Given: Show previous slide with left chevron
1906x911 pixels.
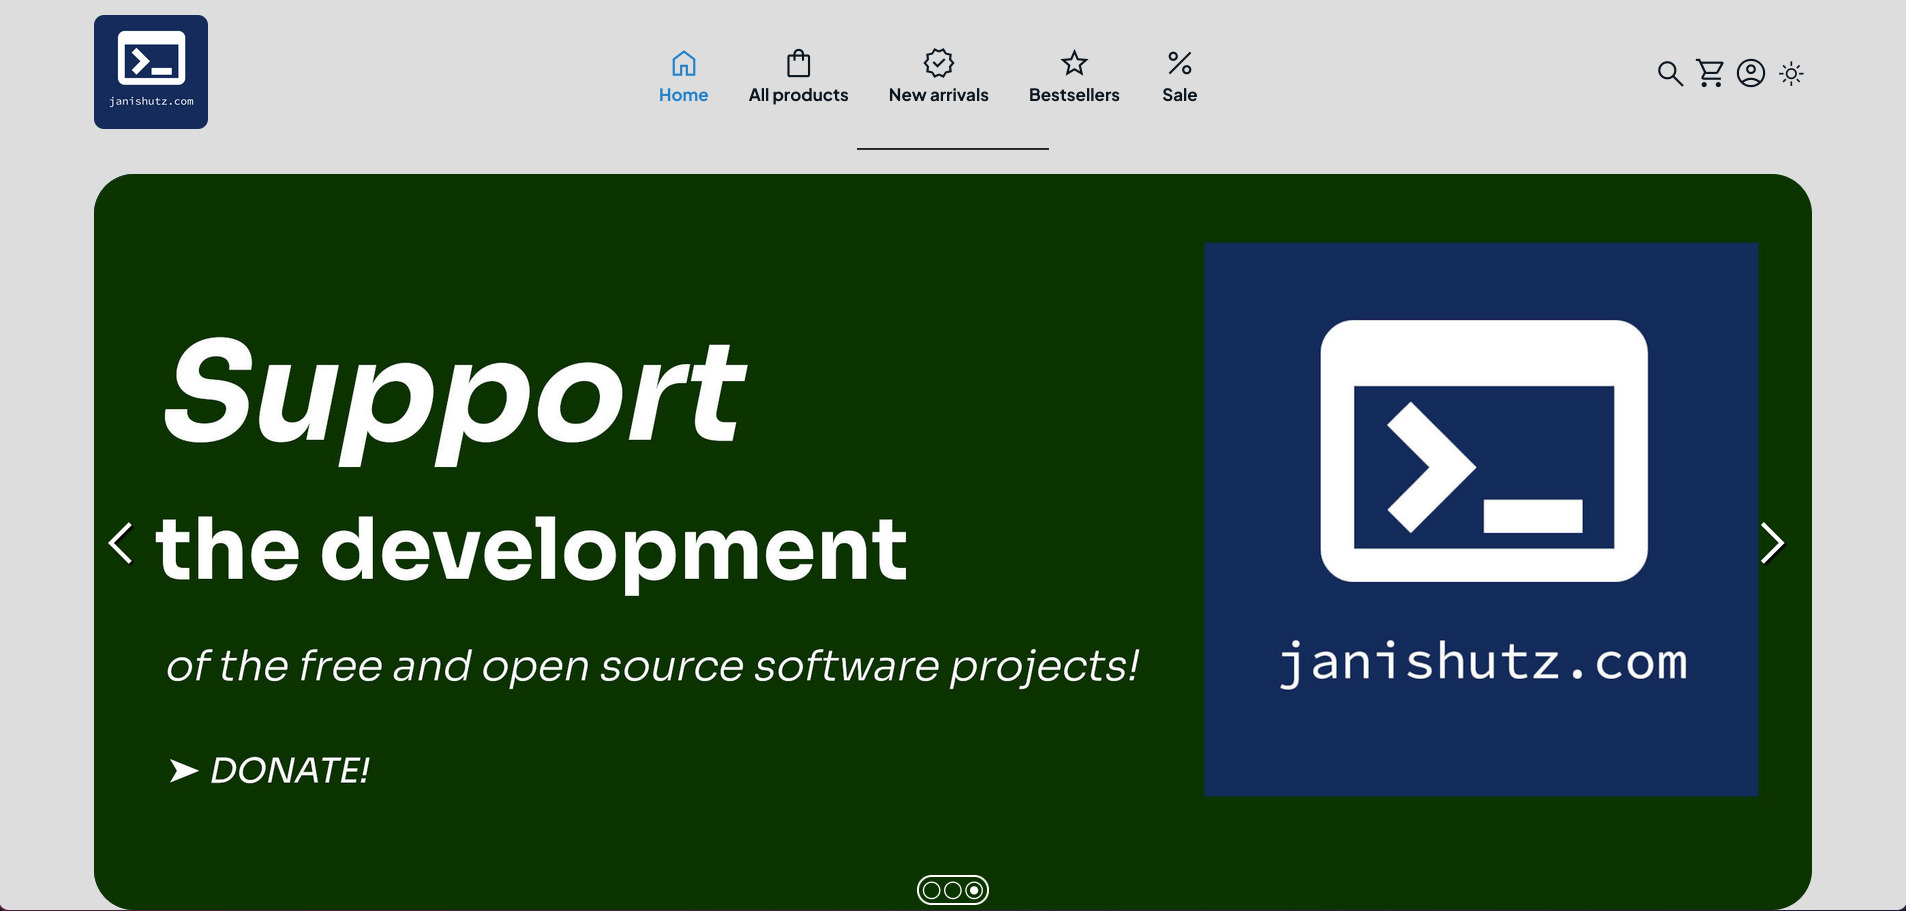Looking at the screenshot, I should point(121,543).
